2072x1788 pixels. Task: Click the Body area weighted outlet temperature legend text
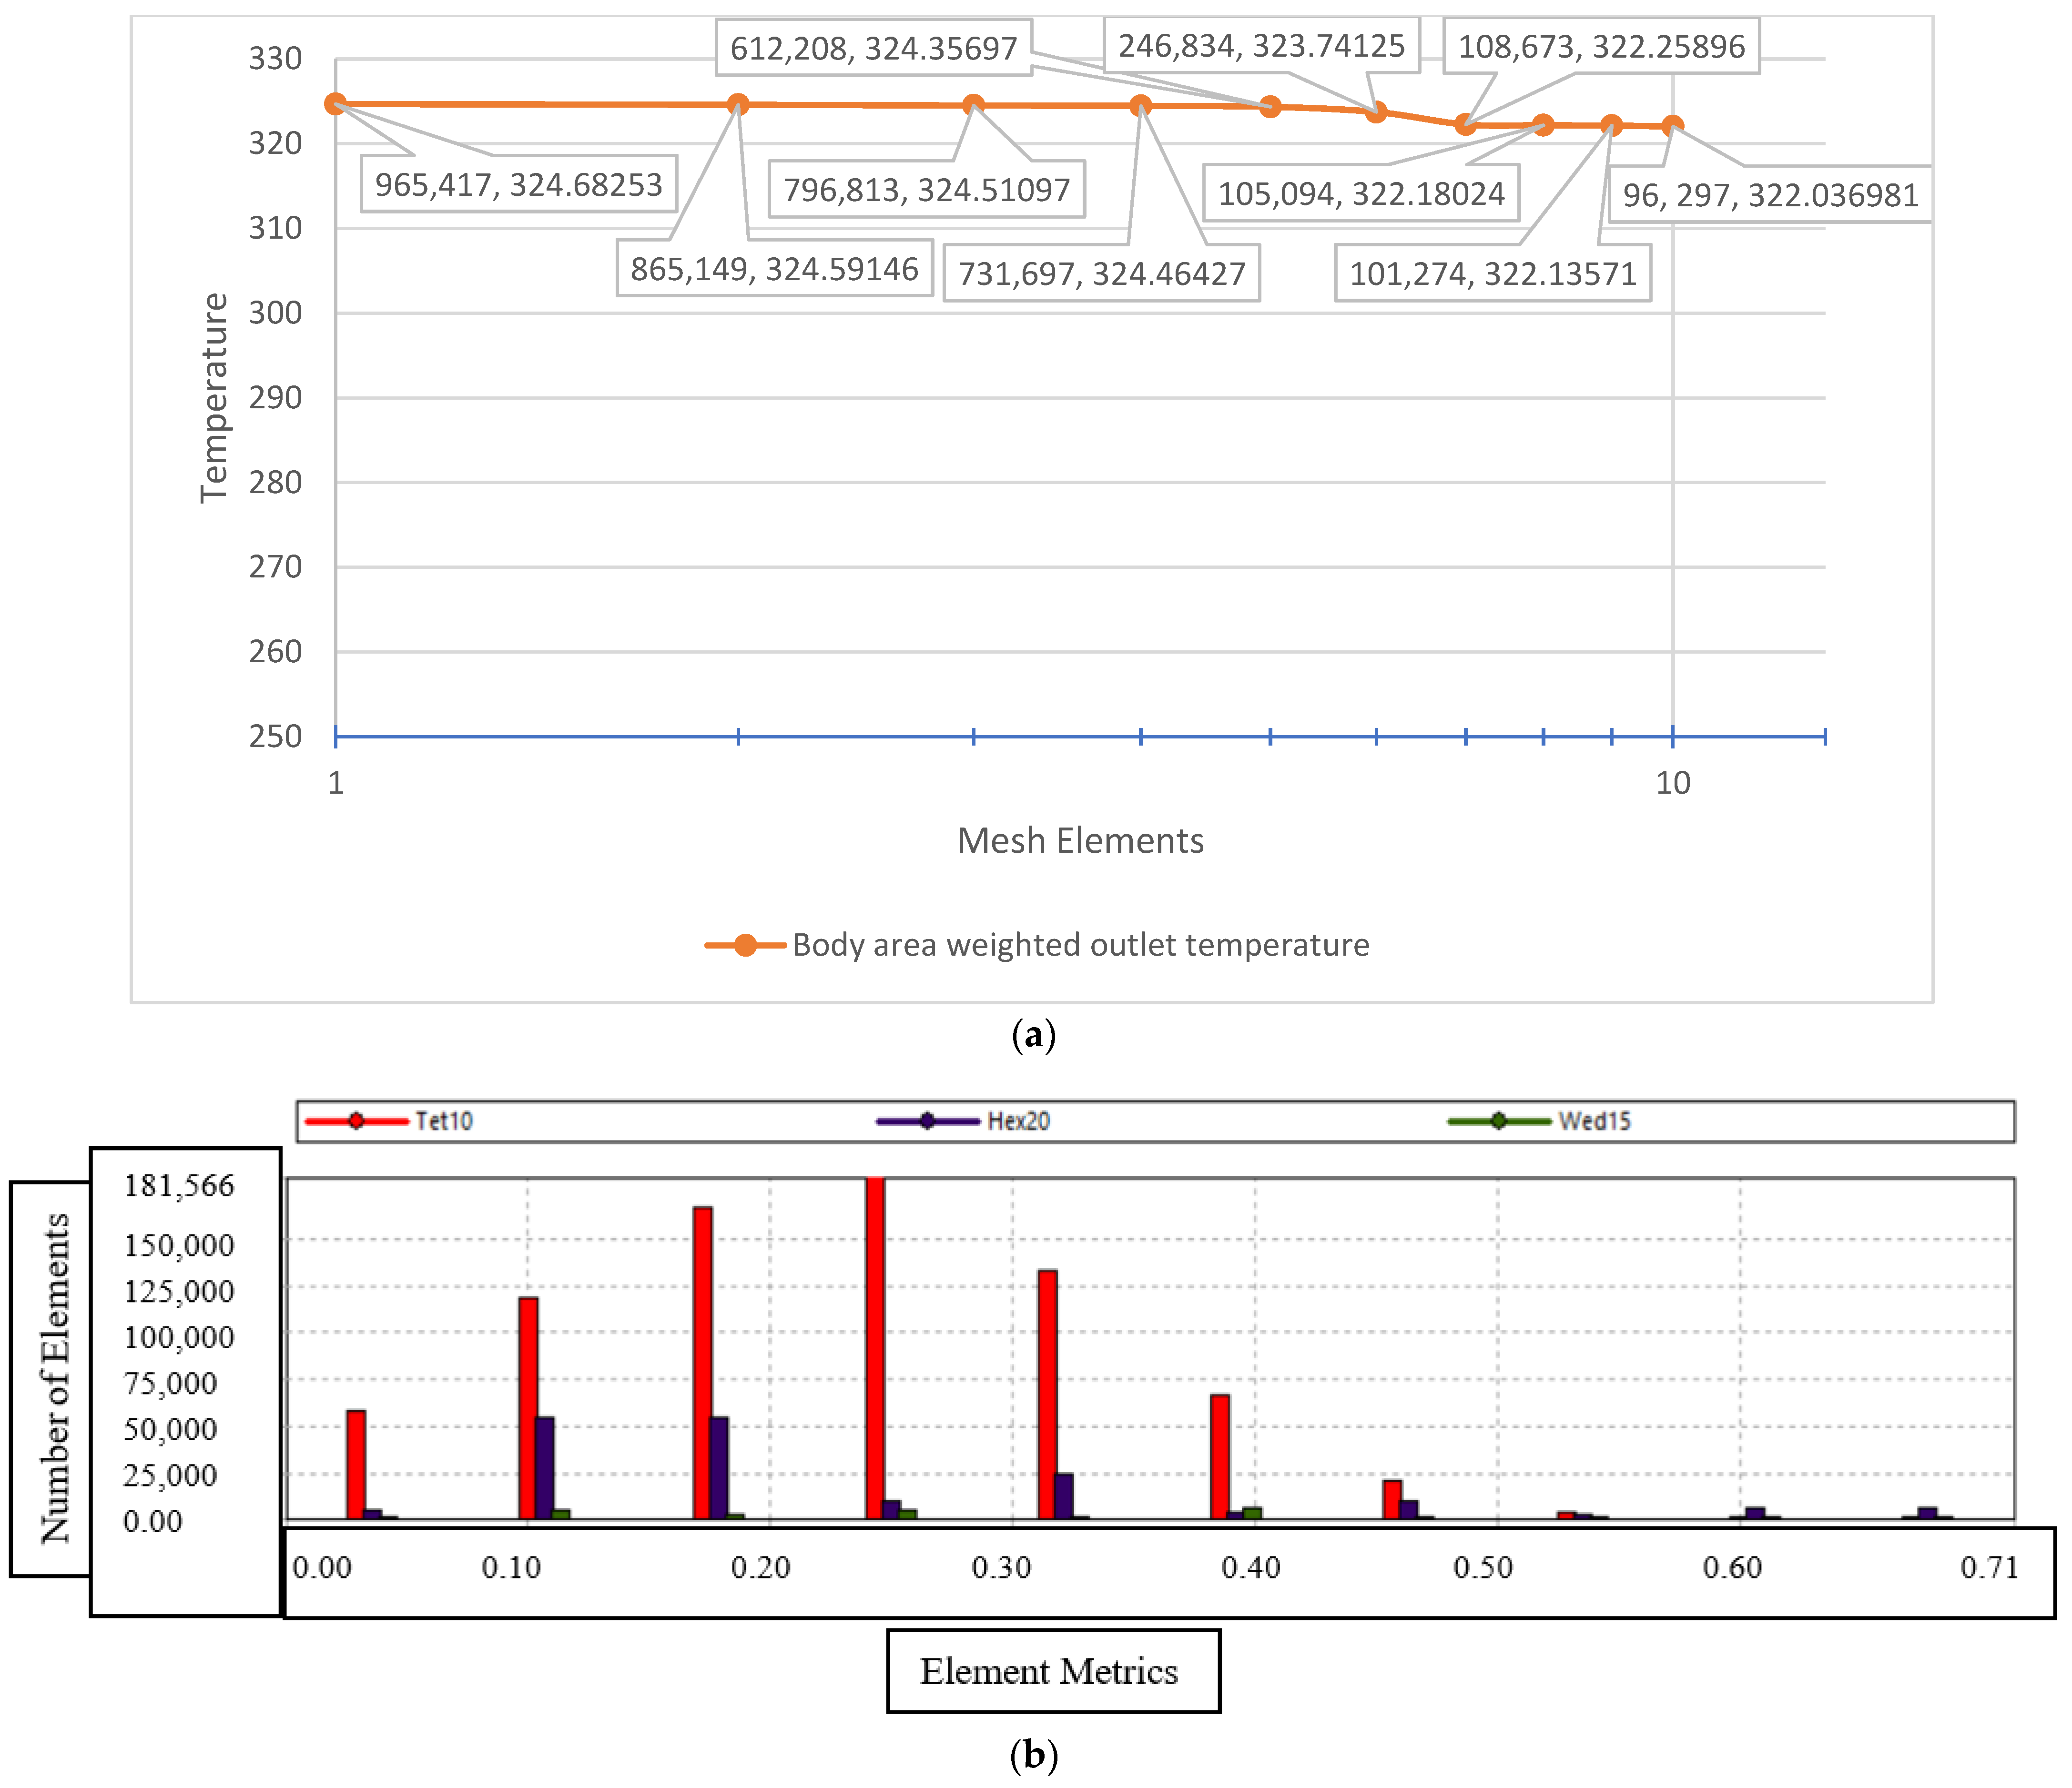click(x=1080, y=945)
